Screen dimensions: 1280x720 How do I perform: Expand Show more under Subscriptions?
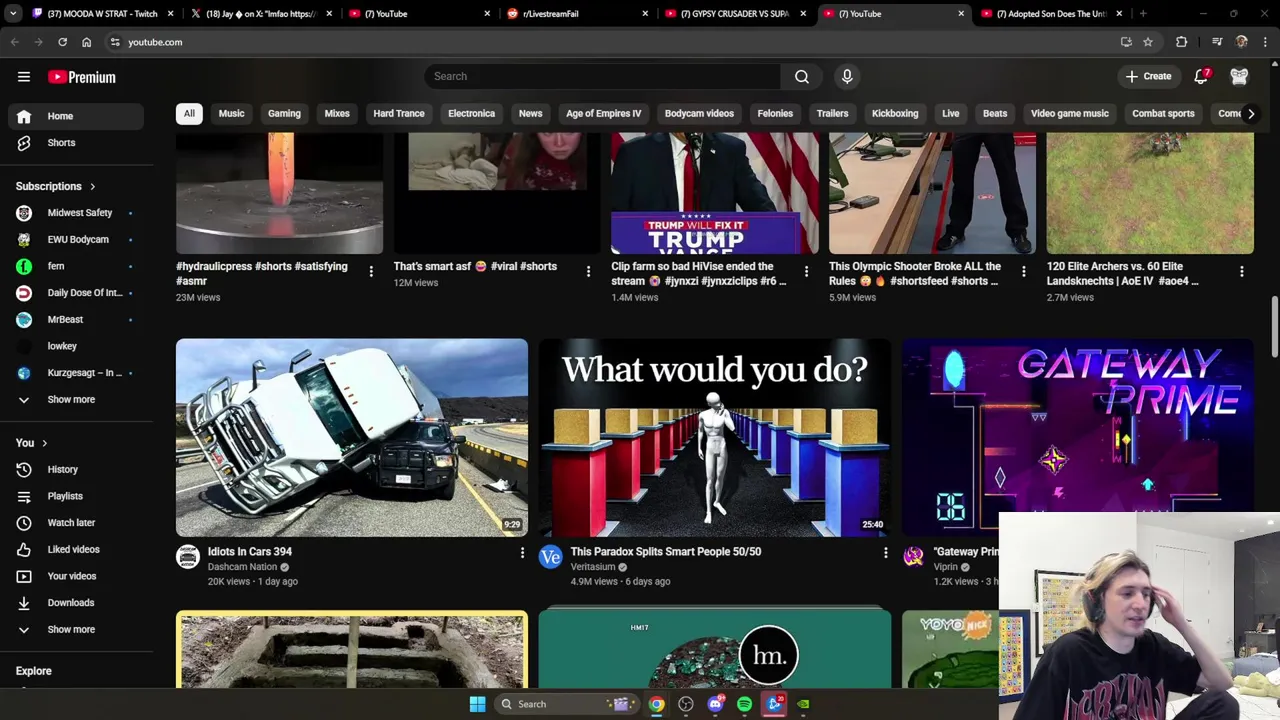point(77,400)
